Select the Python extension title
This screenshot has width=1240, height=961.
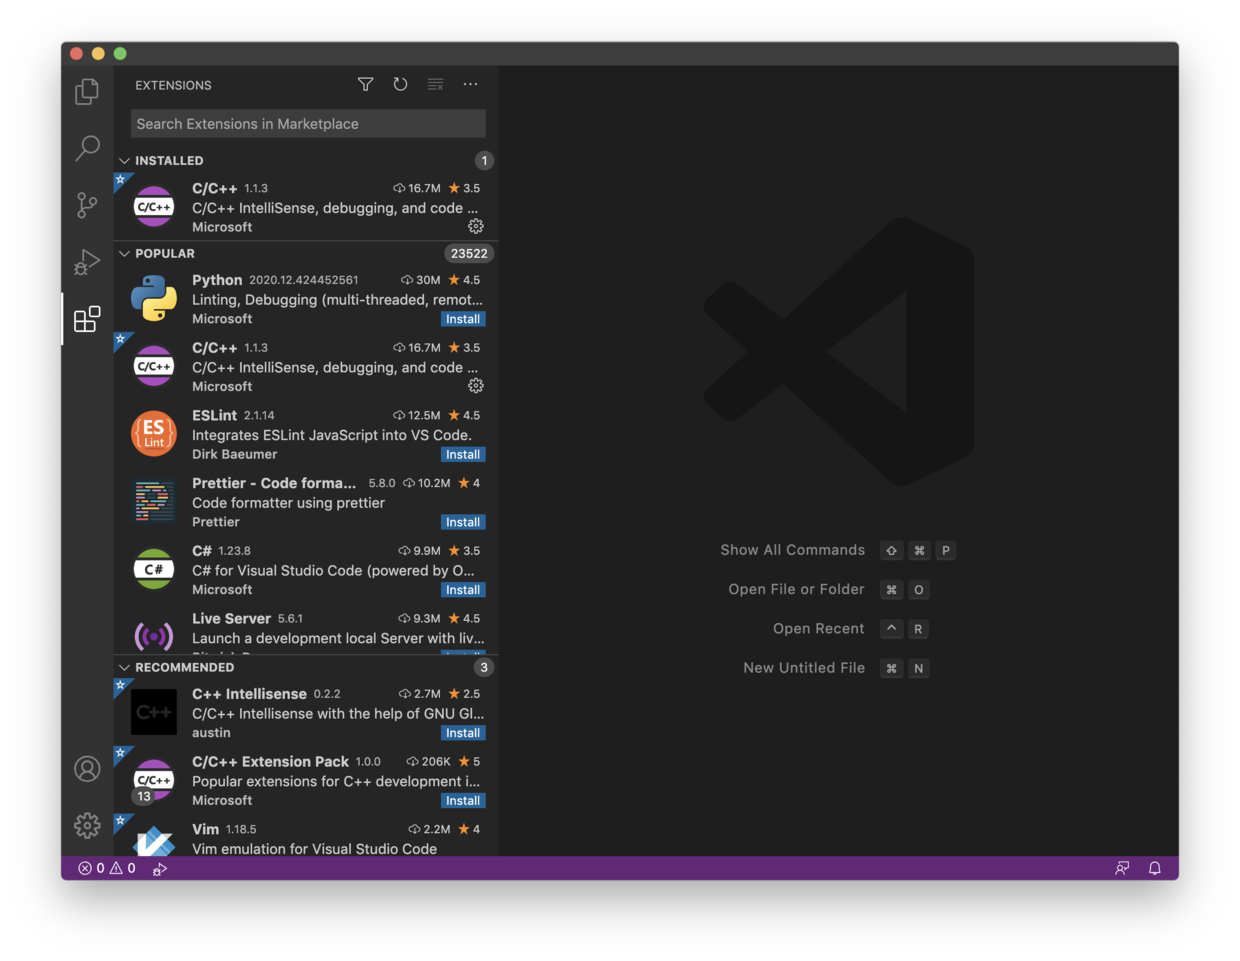click(x=217, y=280)
